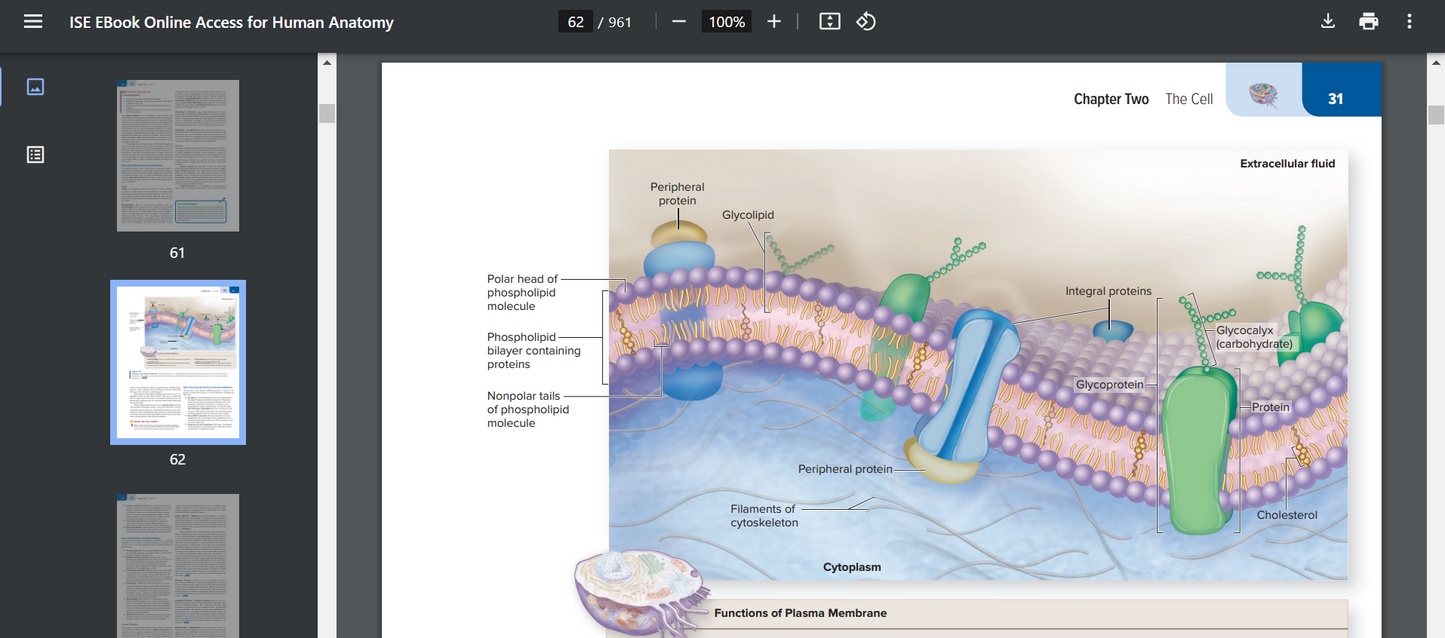The image size is (1445, 638).
Task: Click the Chapter Two header on the page
Action: click(x=1110, y=98)
